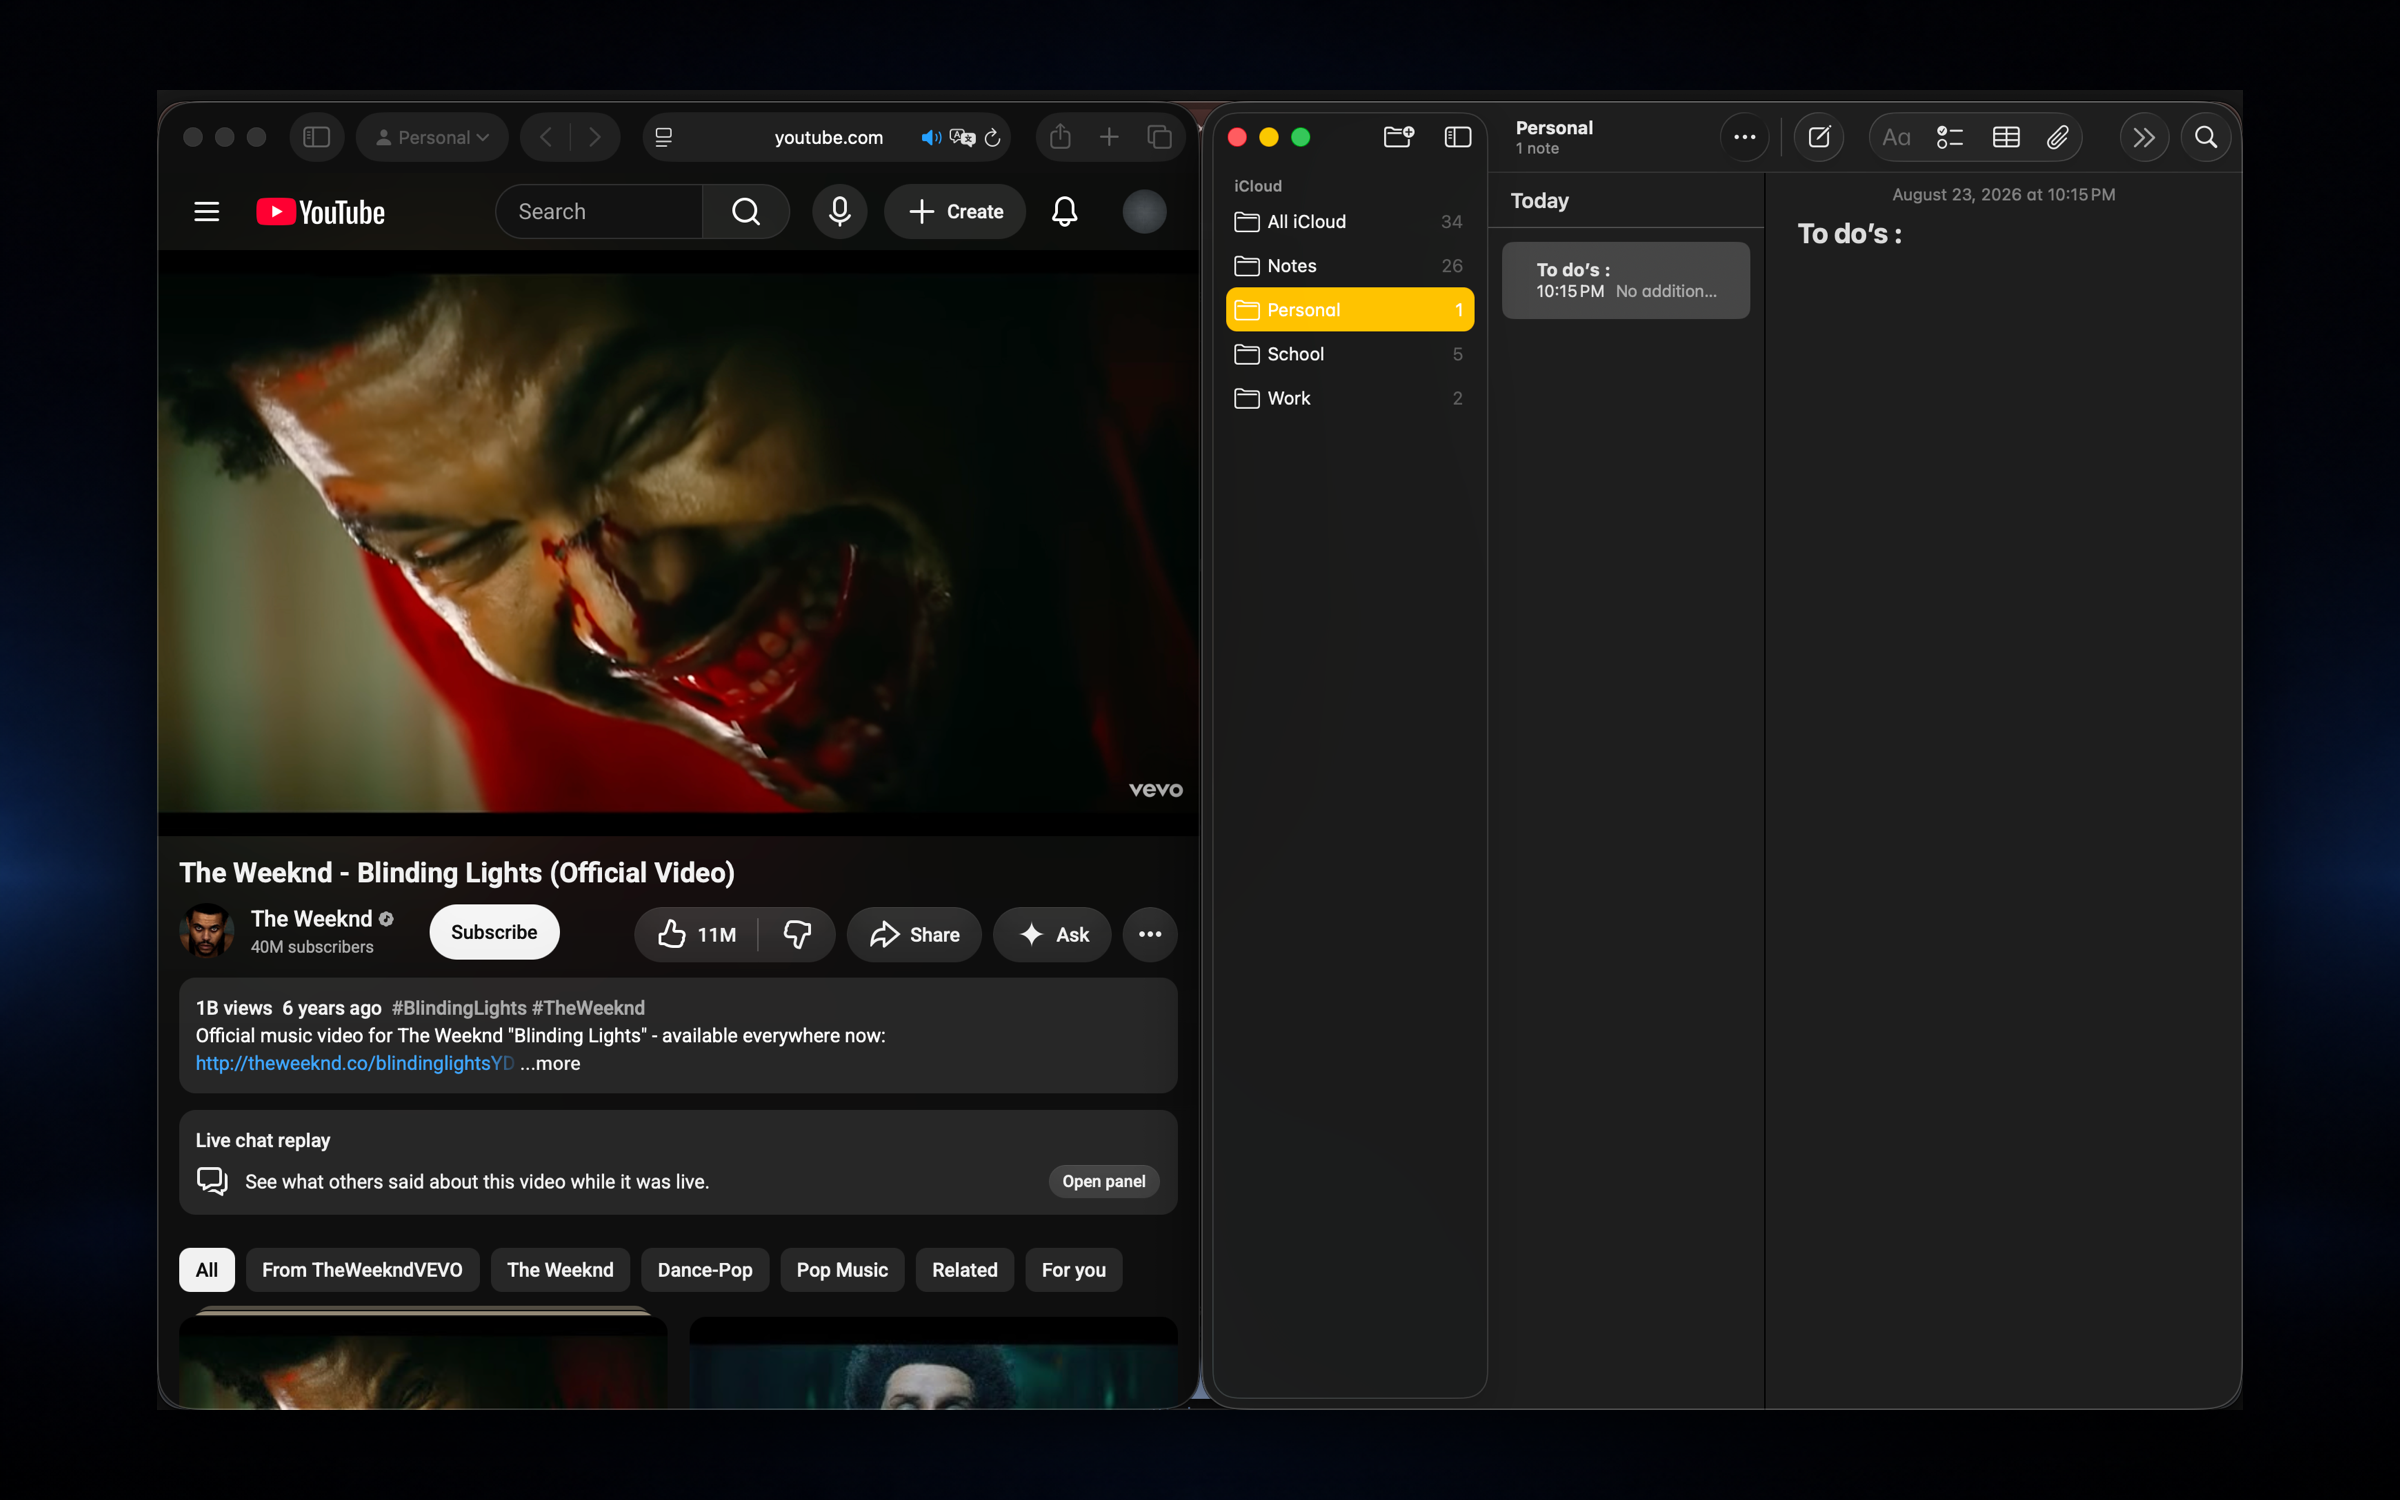Search notes with magnifier icon
The height and width of the screenshot is (1500, 2400).
pyautogui.click(x=2206, y=137)
